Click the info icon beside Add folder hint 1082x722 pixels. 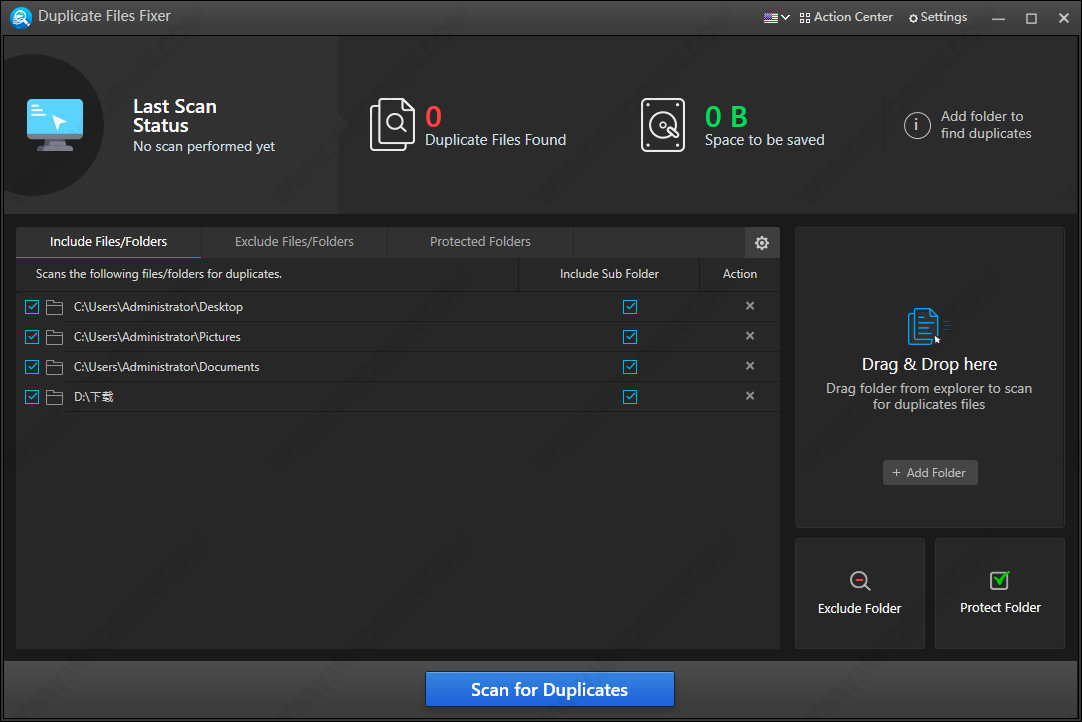[x=917, y=125]
